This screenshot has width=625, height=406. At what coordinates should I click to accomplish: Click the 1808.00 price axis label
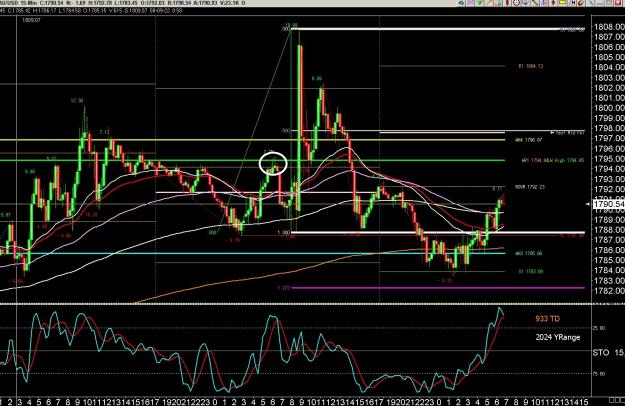click(609, 27)
